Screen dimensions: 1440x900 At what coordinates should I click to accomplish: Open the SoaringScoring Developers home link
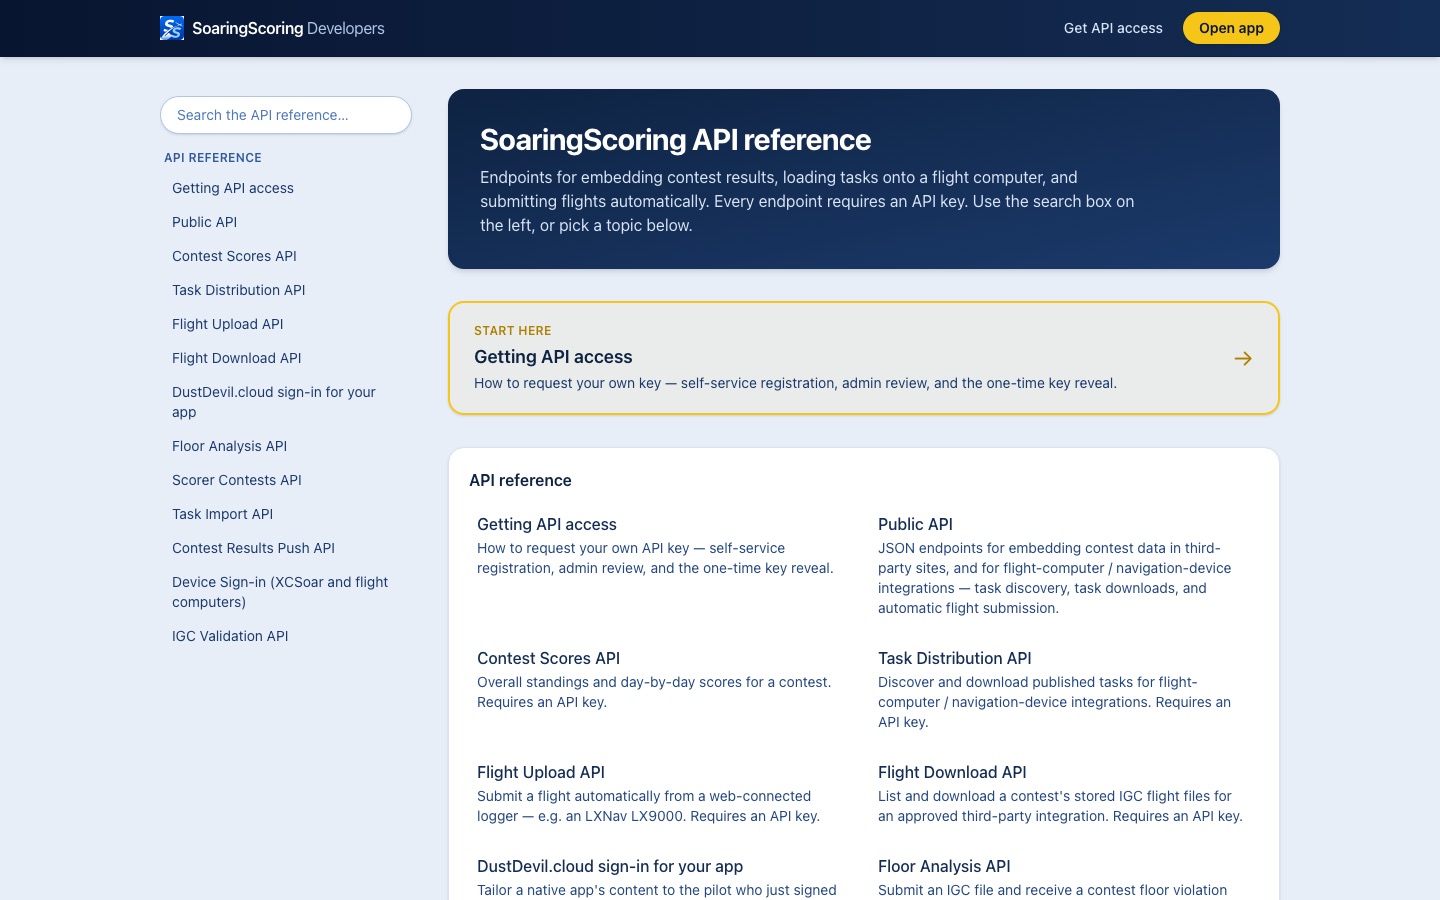click(272, 28)
